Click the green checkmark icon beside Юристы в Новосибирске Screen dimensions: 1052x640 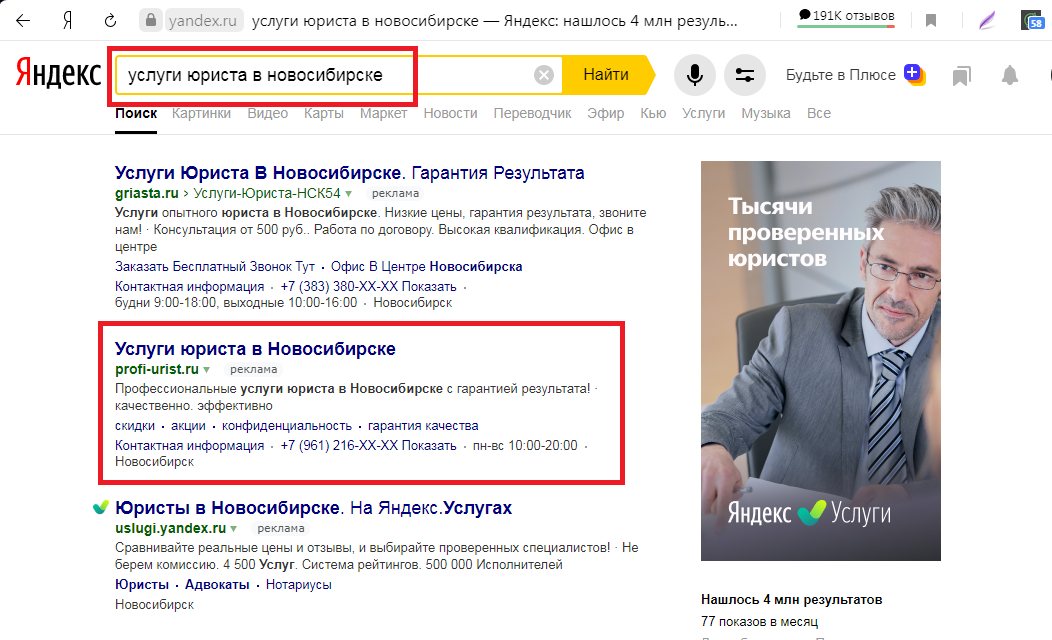pos(101,507)
